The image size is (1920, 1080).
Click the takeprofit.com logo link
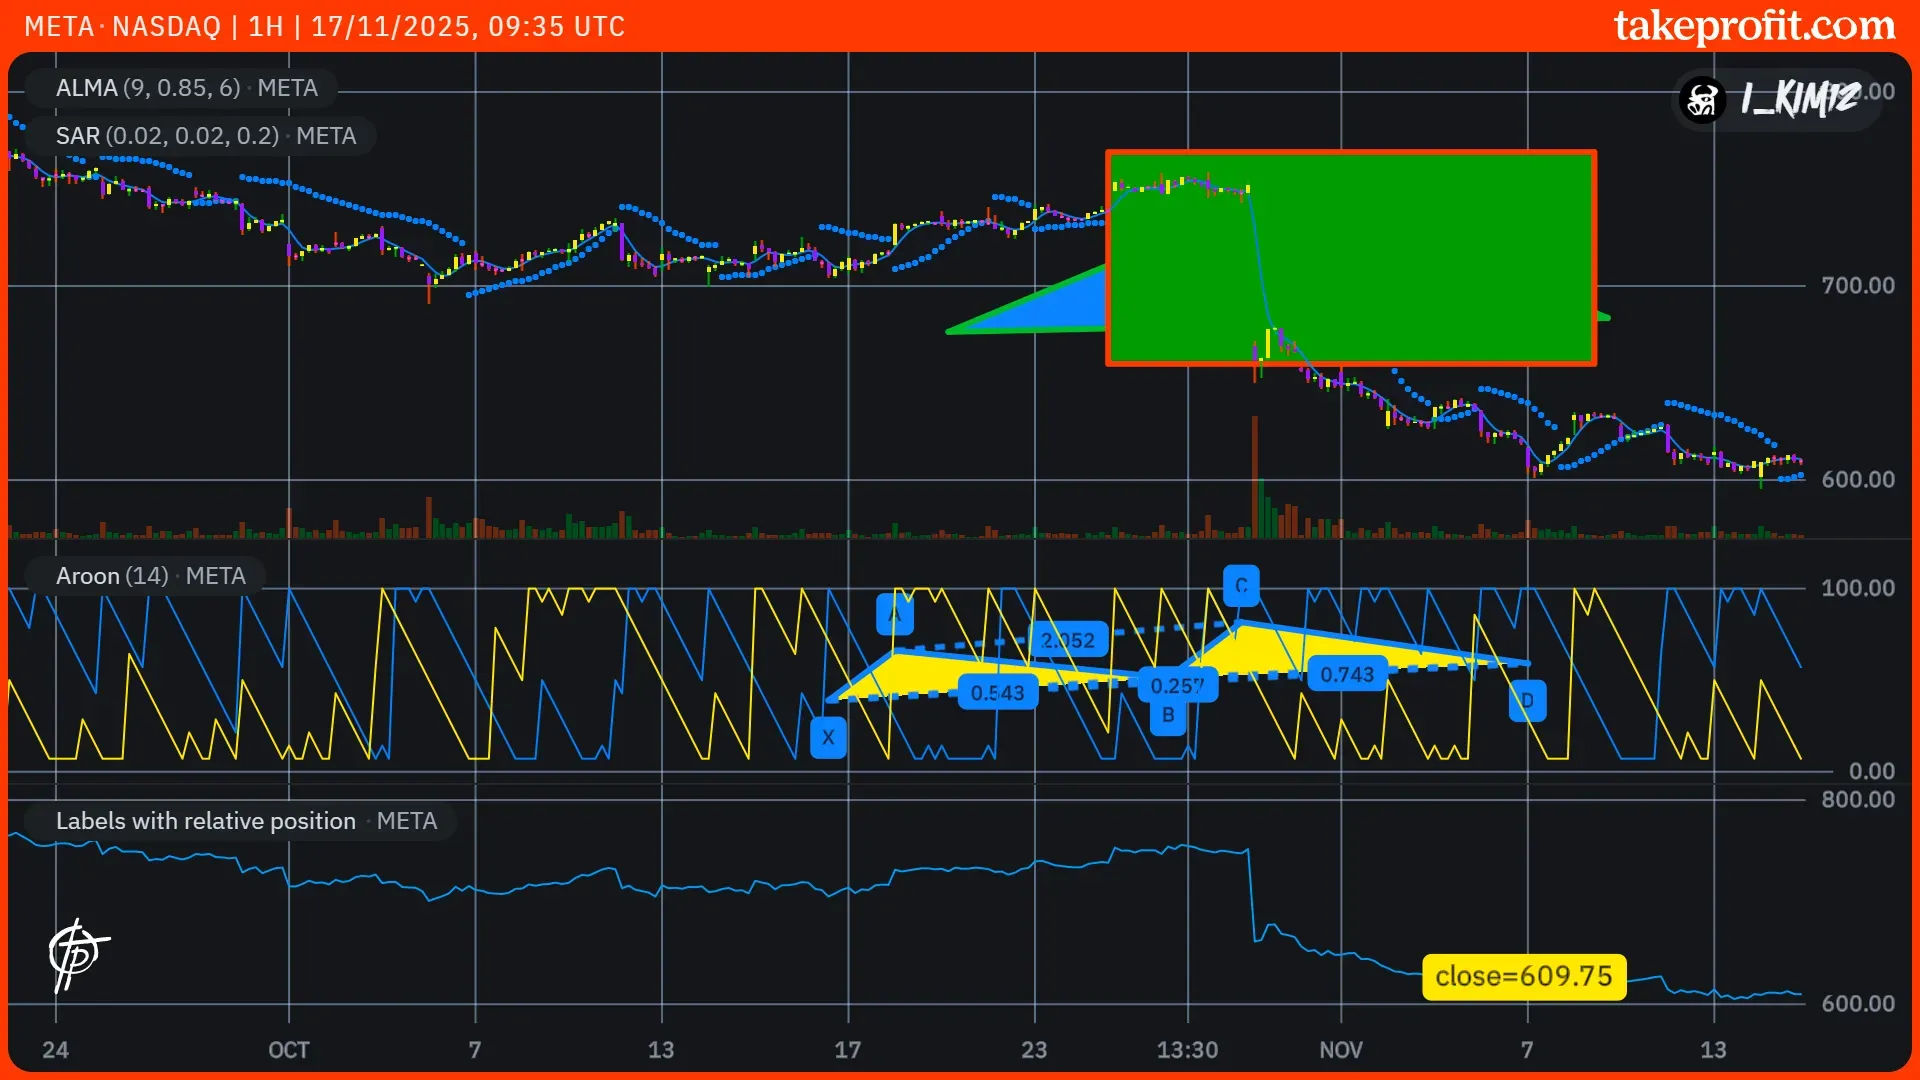[1754, 26]
